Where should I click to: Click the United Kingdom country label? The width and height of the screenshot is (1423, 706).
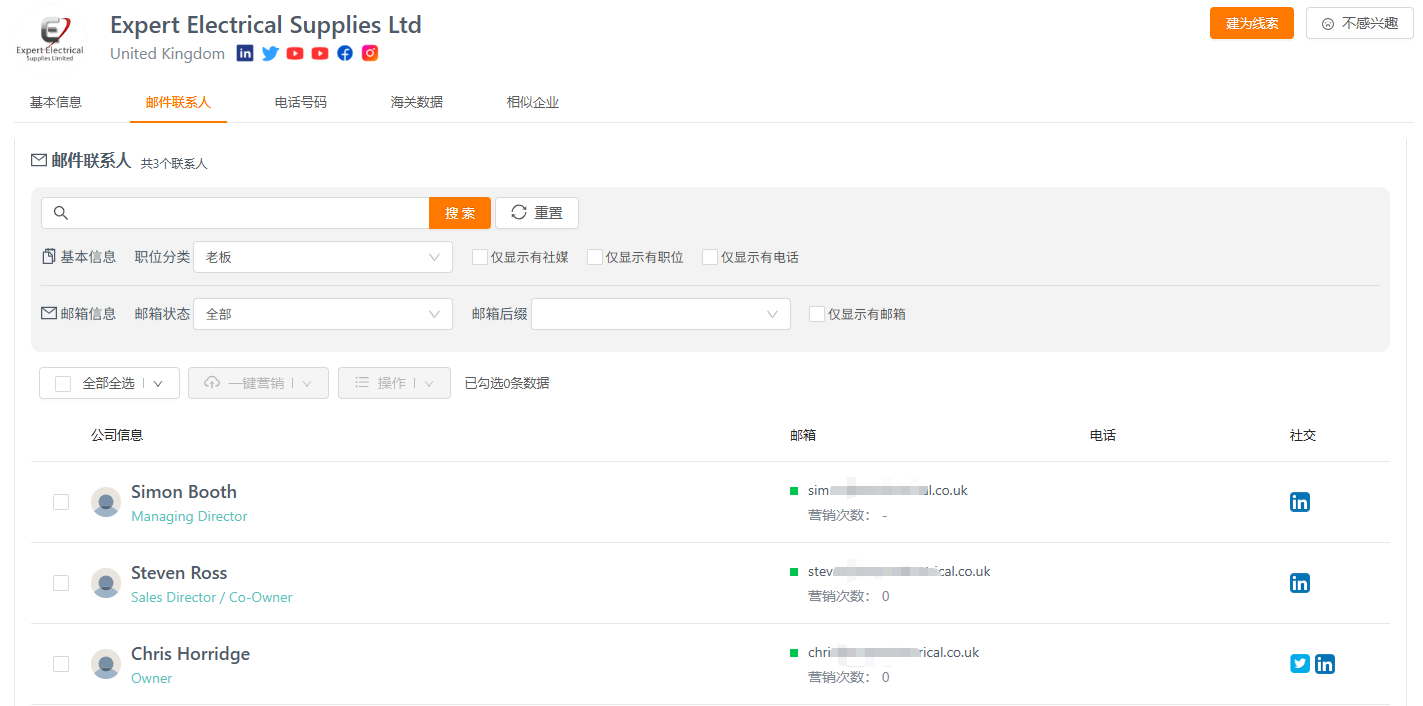tap(167, 54)
